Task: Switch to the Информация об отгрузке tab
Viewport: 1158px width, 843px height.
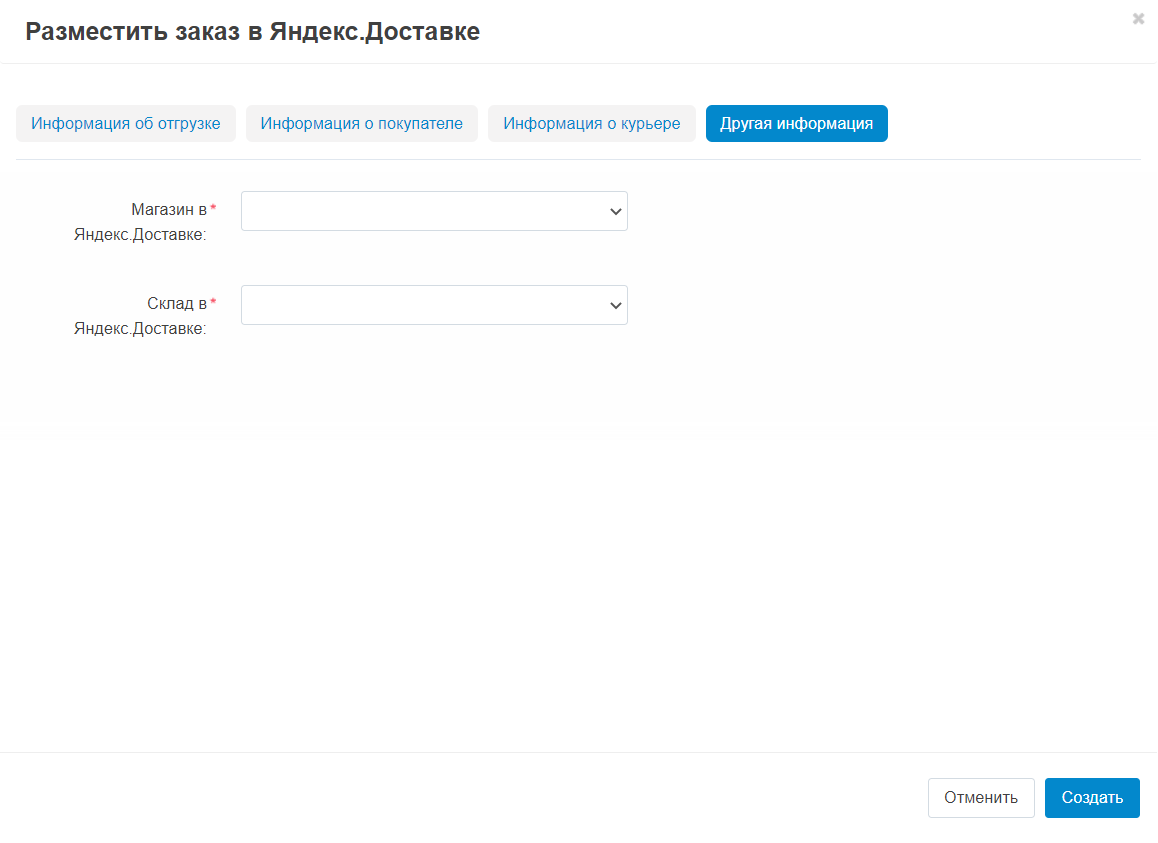Action: click(126, 124)
